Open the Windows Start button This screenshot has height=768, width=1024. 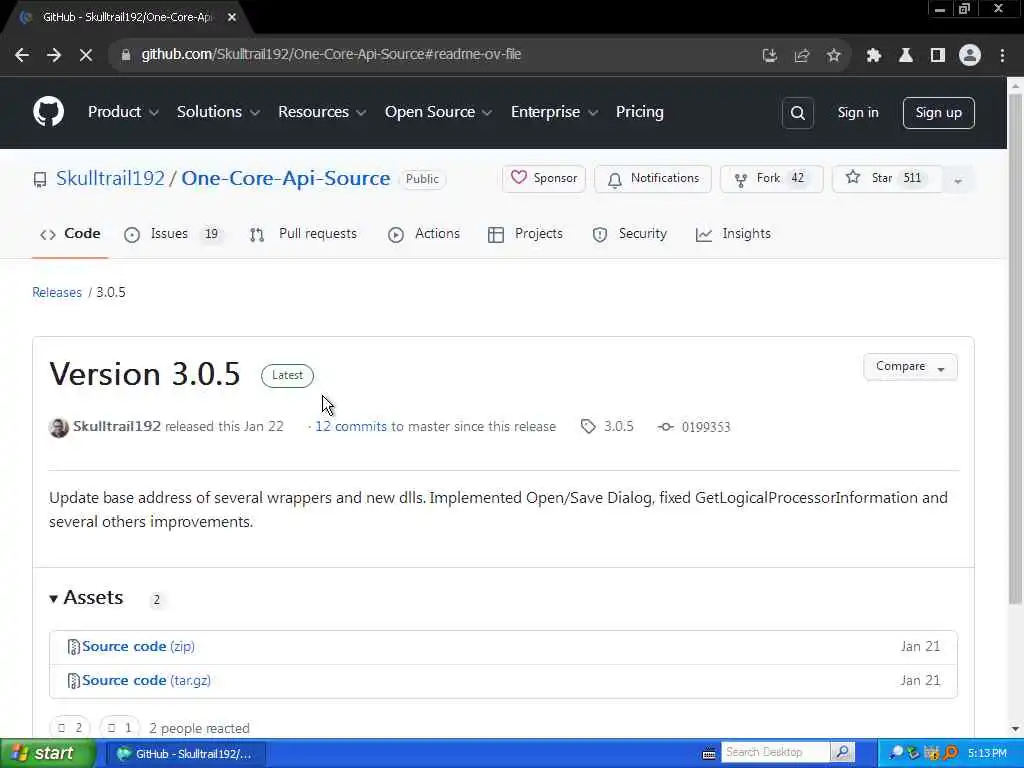pyautogui.click(x=48, y=754)
